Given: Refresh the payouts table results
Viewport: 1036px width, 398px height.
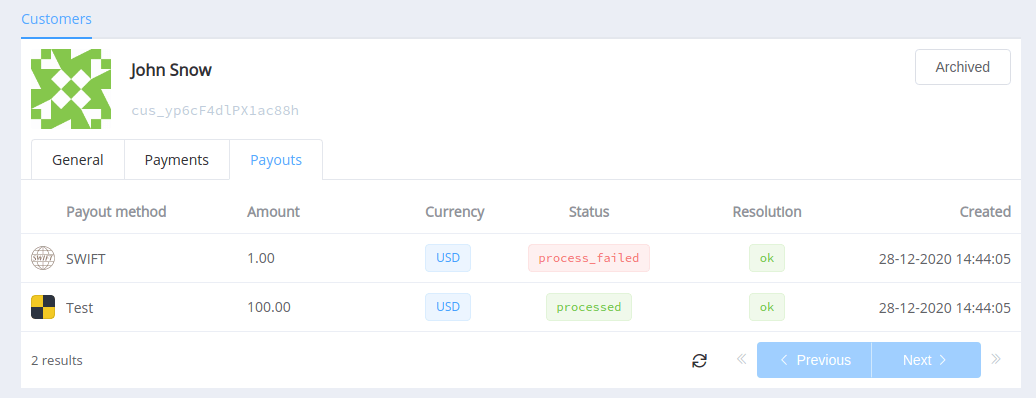Looking at the screenshot, I should click(699, 360).
